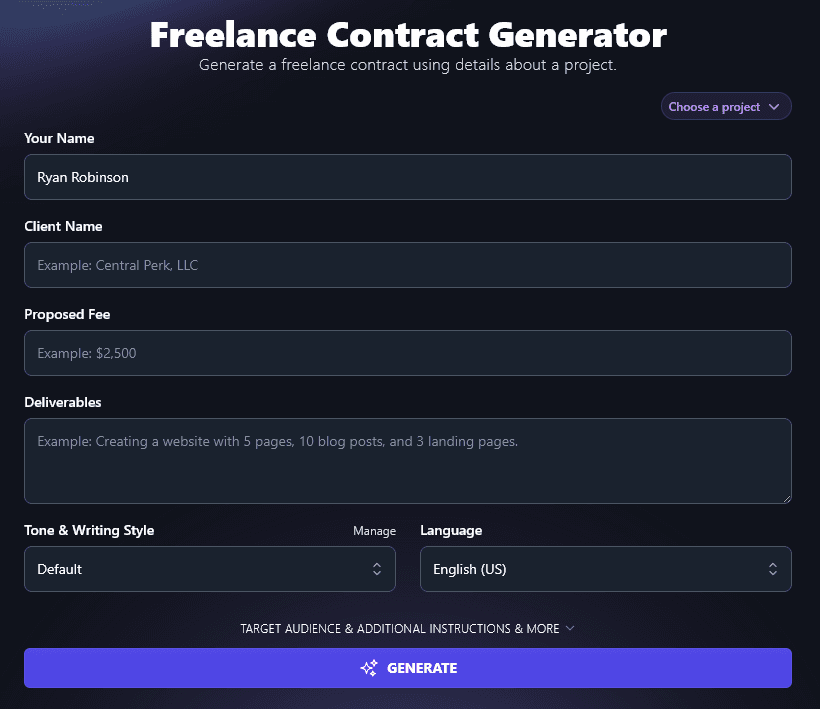Screen dimensions: 820x709
Task: Click the Ryan Robinson name text
Action: [x=83, y=176]
